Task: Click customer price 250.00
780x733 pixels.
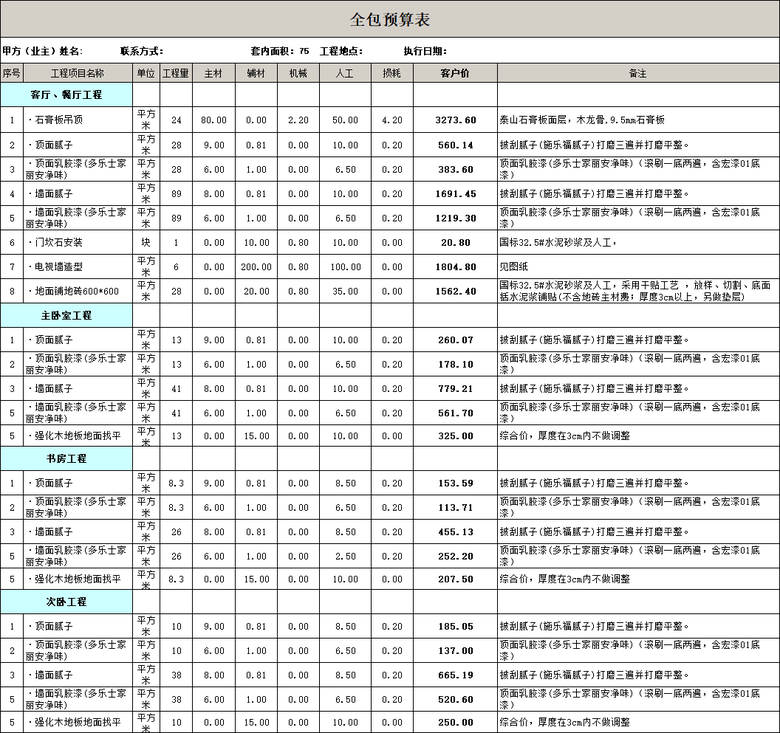Action: click(x=455, y=723)
